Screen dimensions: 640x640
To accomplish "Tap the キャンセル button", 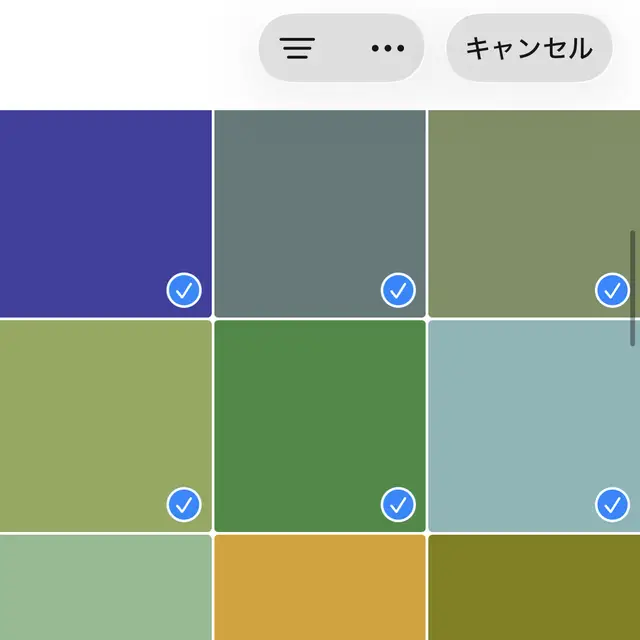I will point(529,48).
